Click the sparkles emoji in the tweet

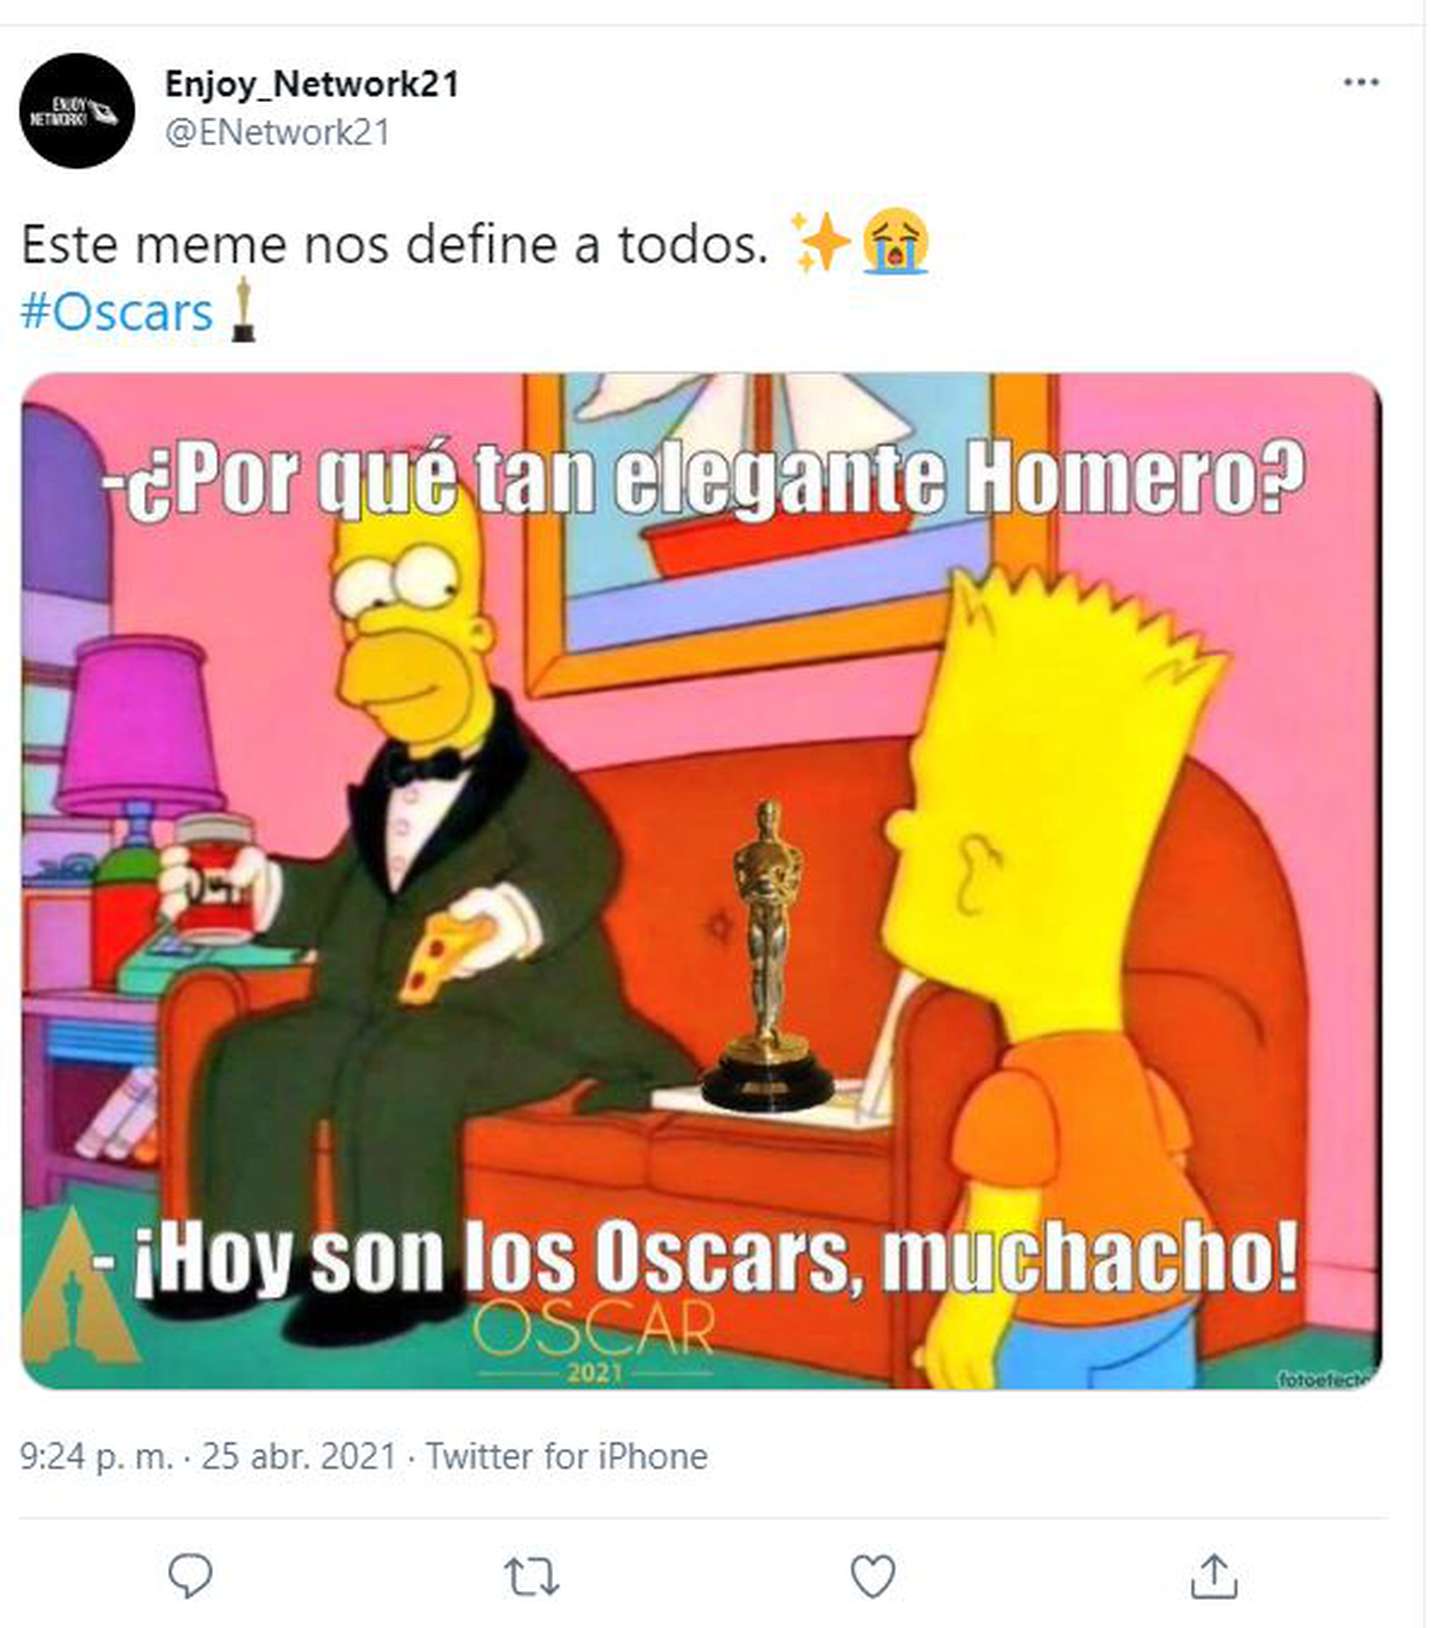point(820,242)
